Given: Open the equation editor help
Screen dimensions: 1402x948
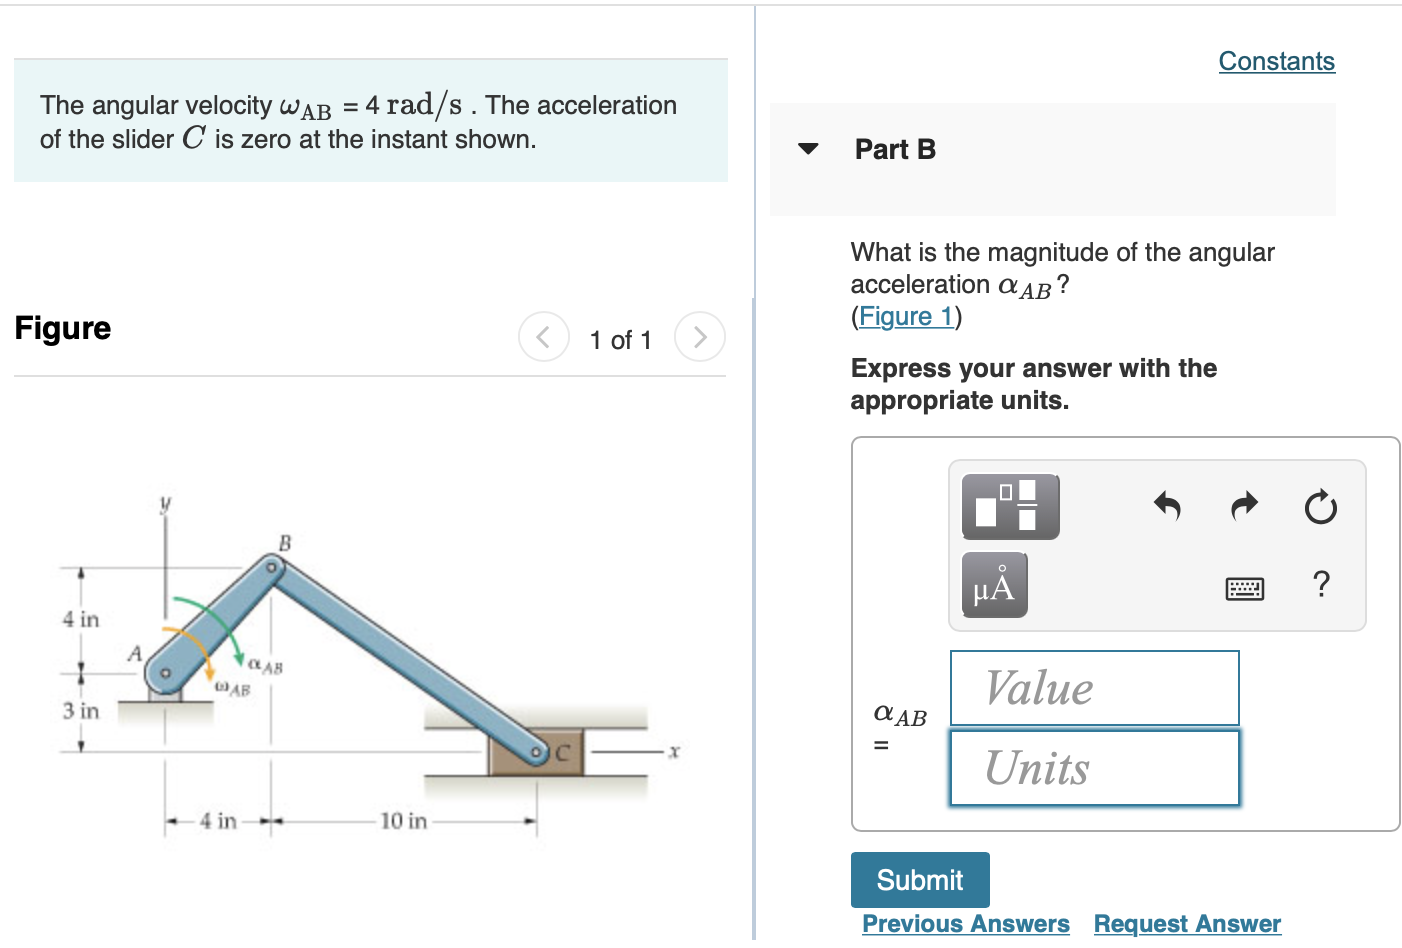Looking at the screenshot, I should pyautogui.click(x=1320, y=585).
